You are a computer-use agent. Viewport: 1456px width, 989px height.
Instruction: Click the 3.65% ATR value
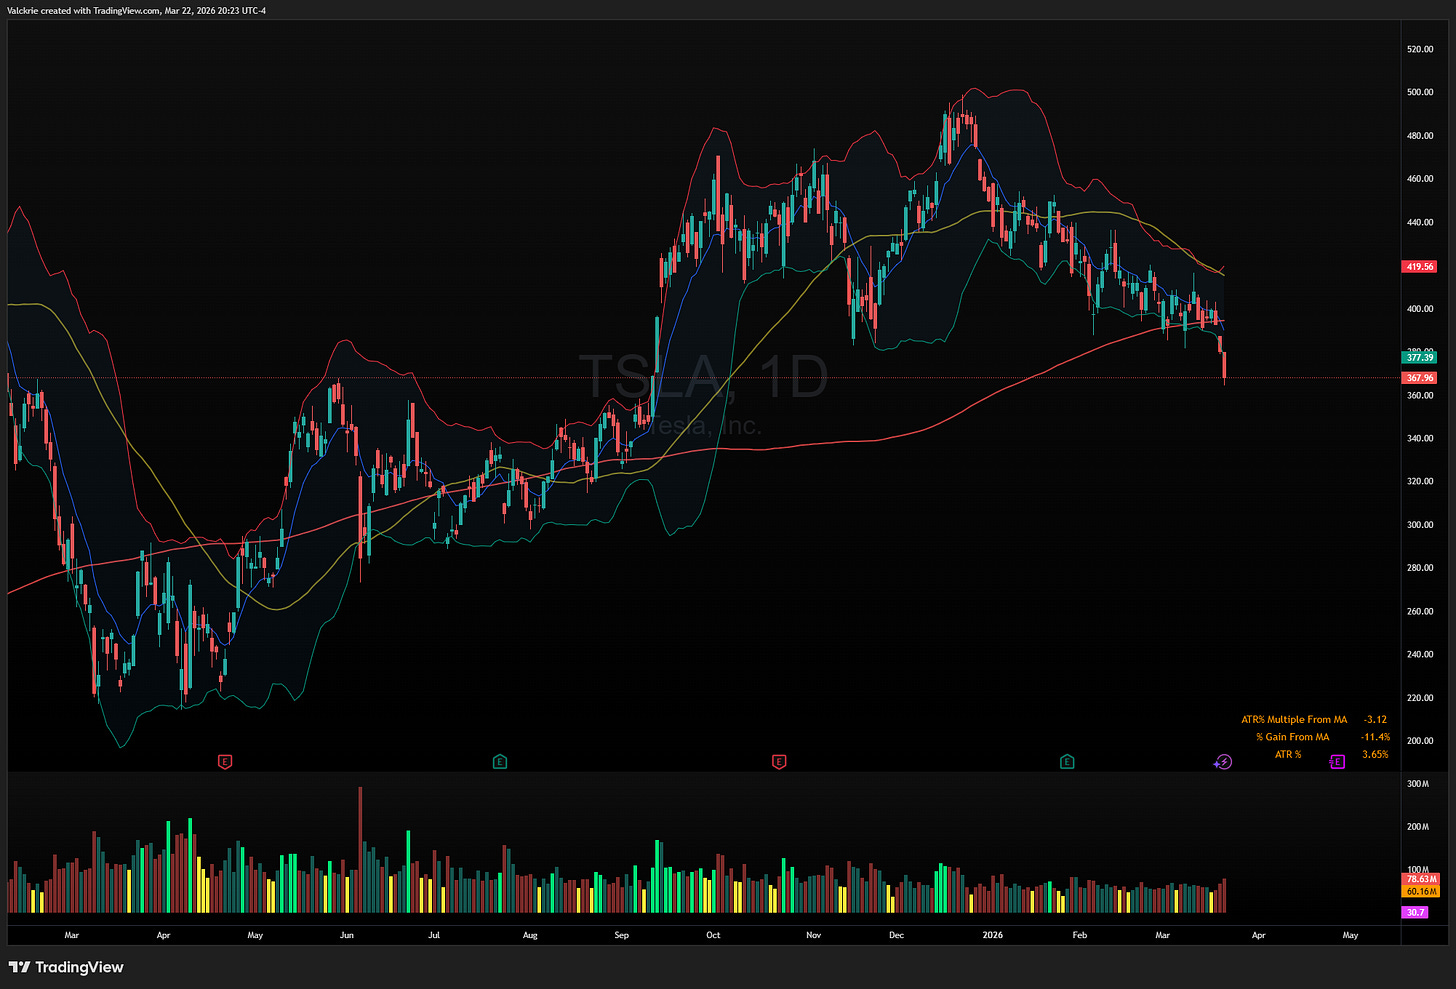coord(1375,754)
